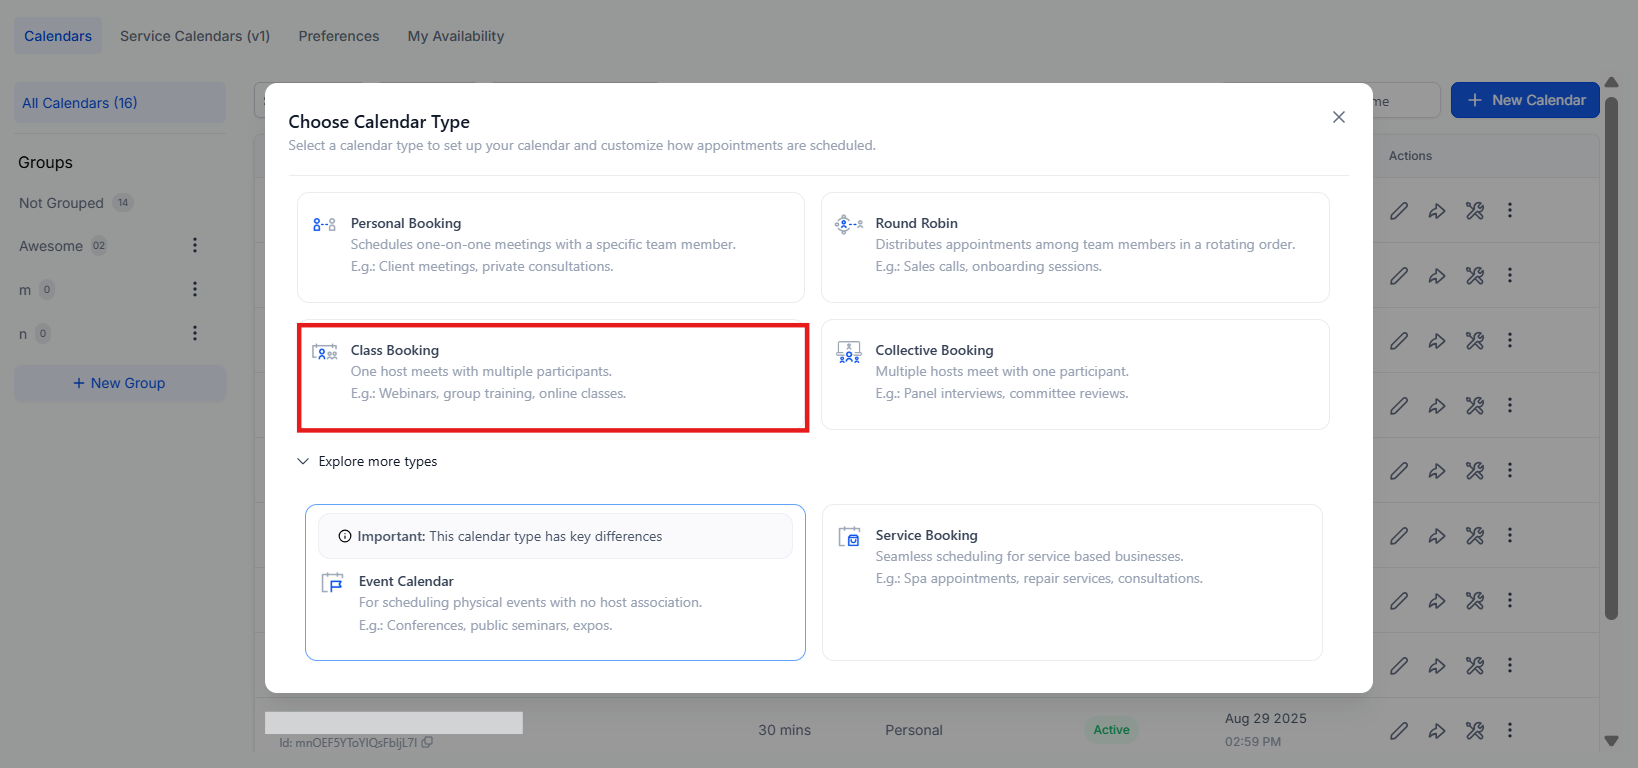
Task: Click the info icon beside Important notice
Action: point(345,537)
